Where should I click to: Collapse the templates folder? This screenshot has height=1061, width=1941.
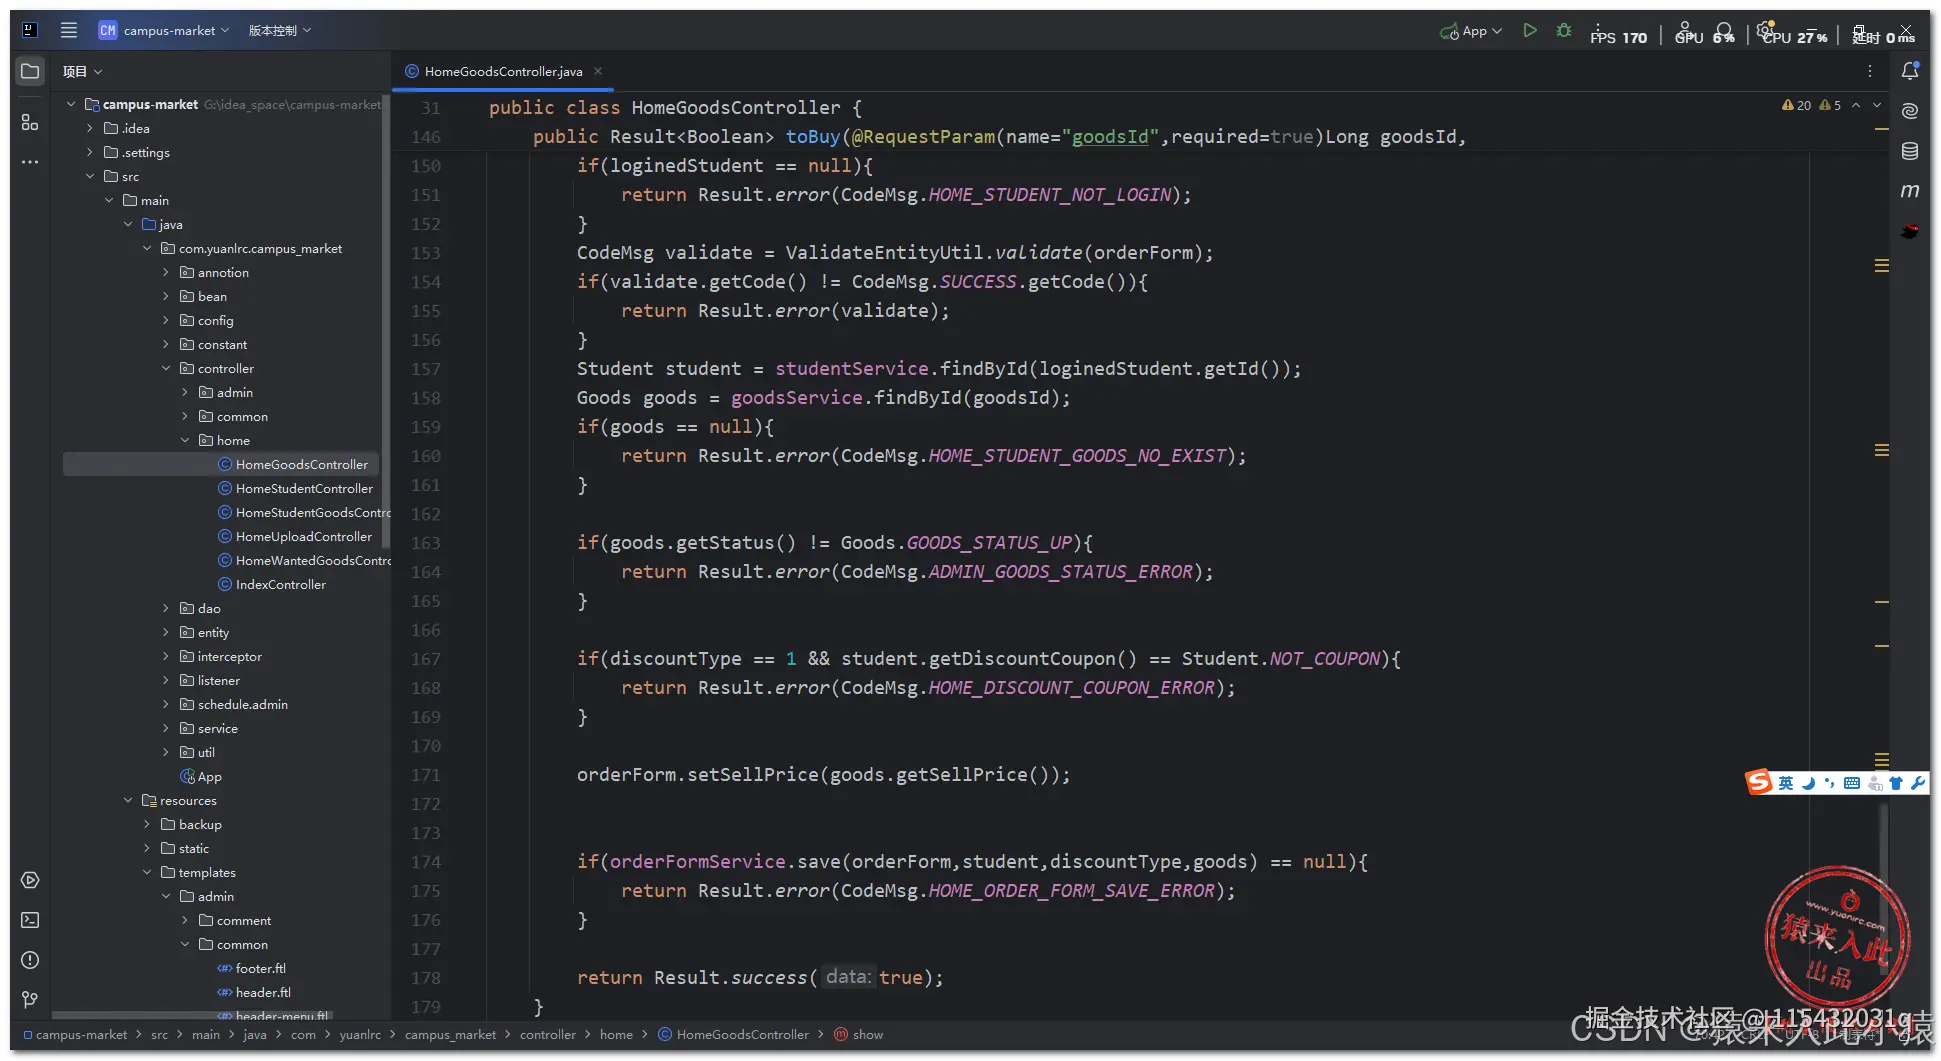(x=147, y=872)
